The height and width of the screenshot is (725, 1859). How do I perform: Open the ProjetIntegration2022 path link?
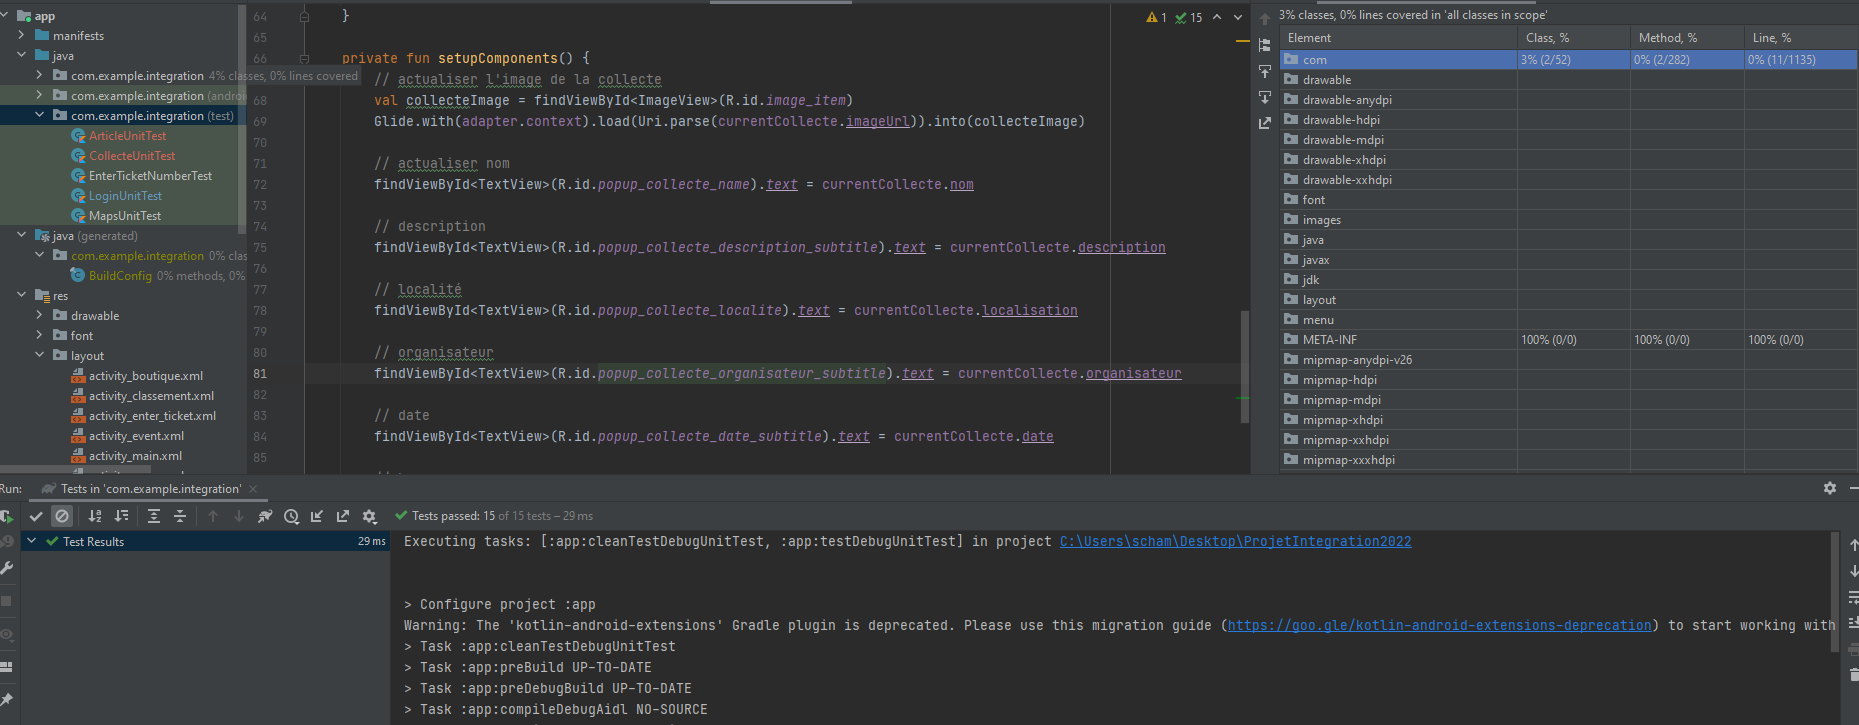coord(1236,541)
